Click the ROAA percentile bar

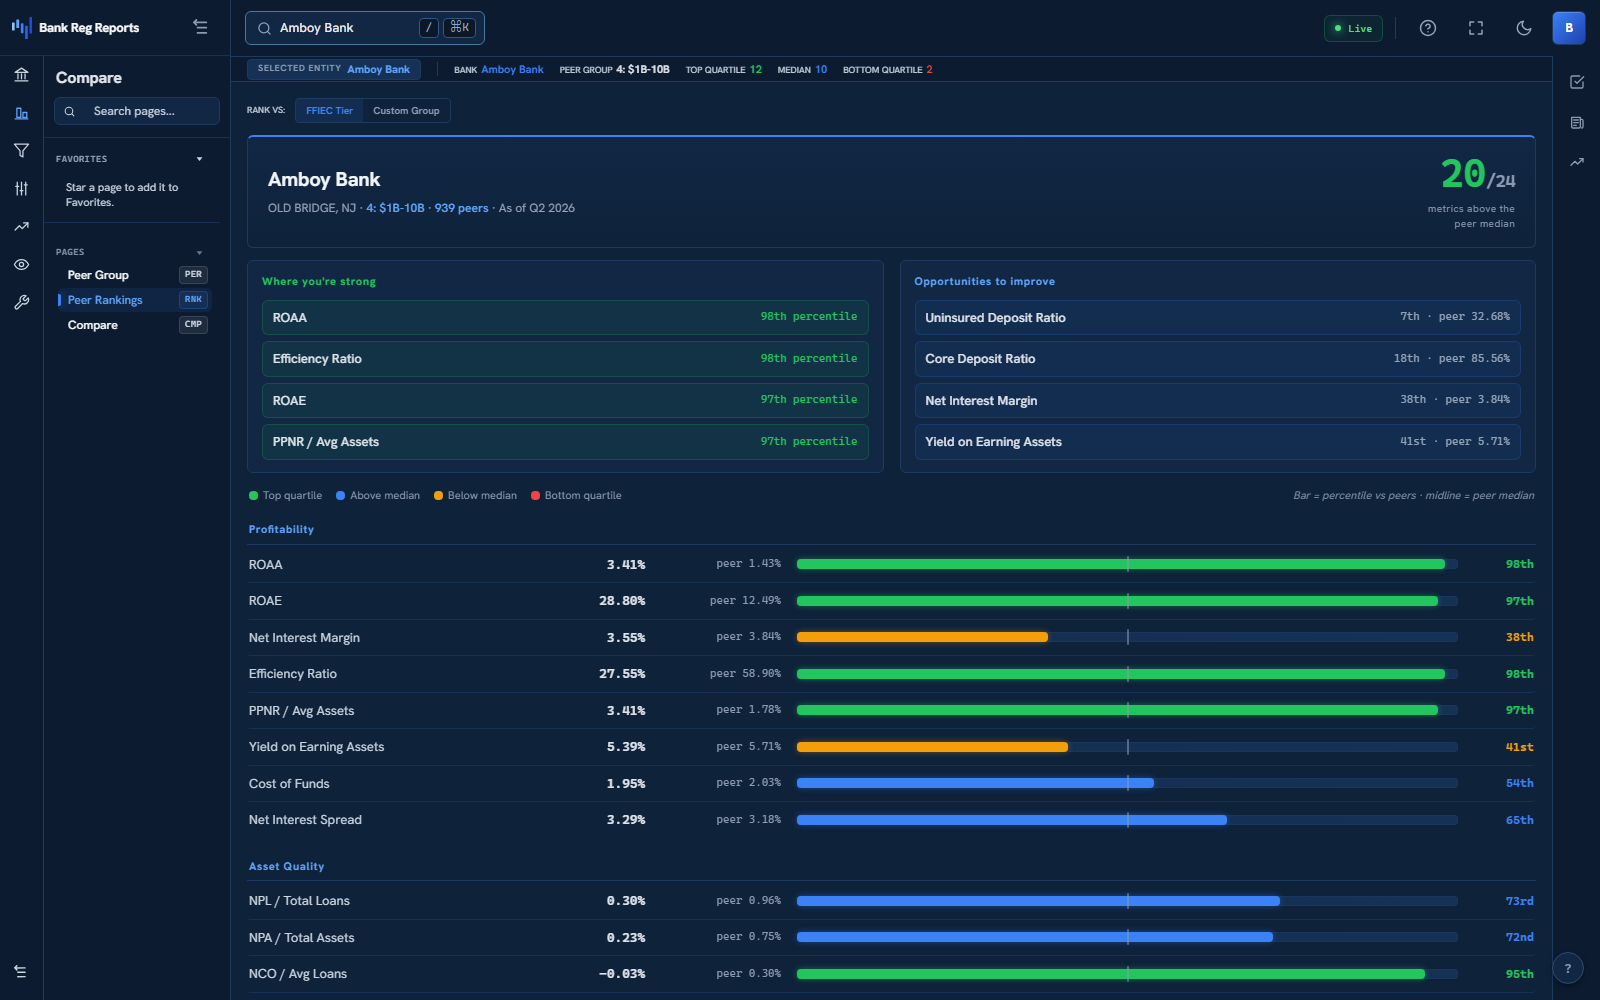[1127, 564]
